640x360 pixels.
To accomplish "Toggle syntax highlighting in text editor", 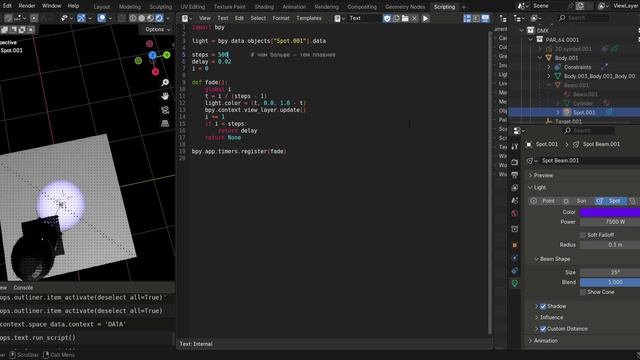I will [485, 18].
